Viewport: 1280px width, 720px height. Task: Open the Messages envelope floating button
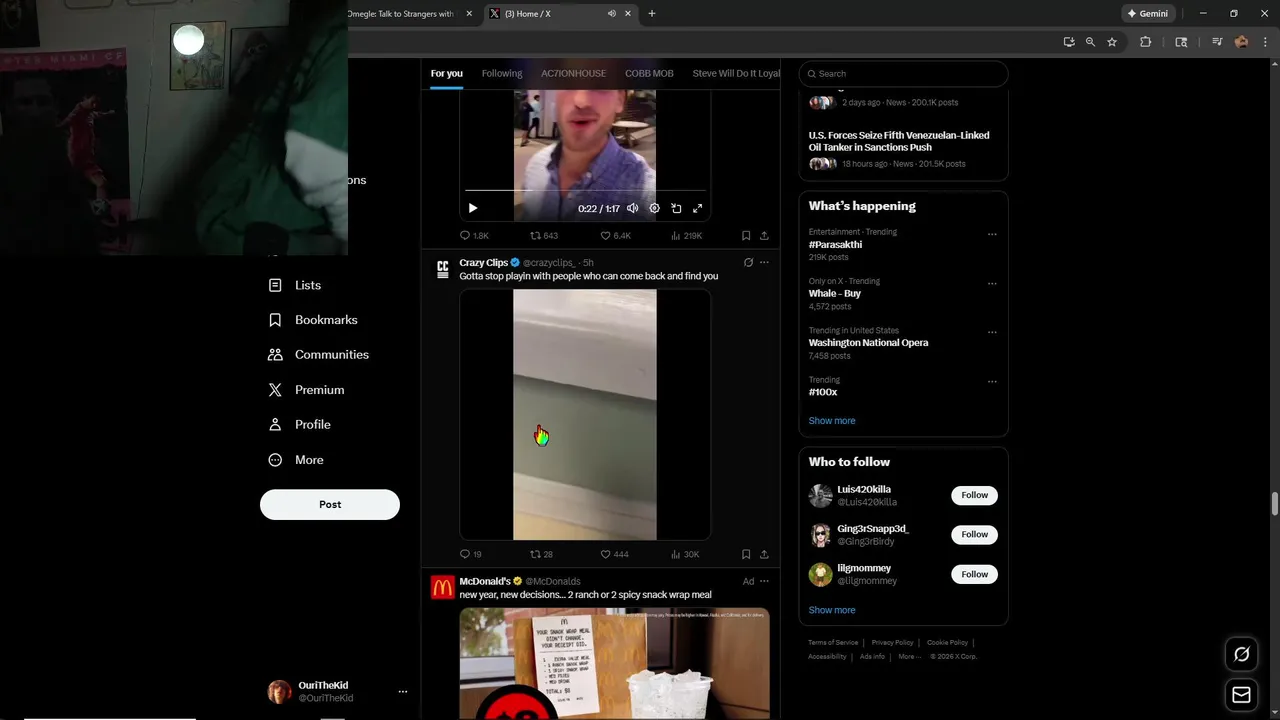click(x=1242, y=695)
